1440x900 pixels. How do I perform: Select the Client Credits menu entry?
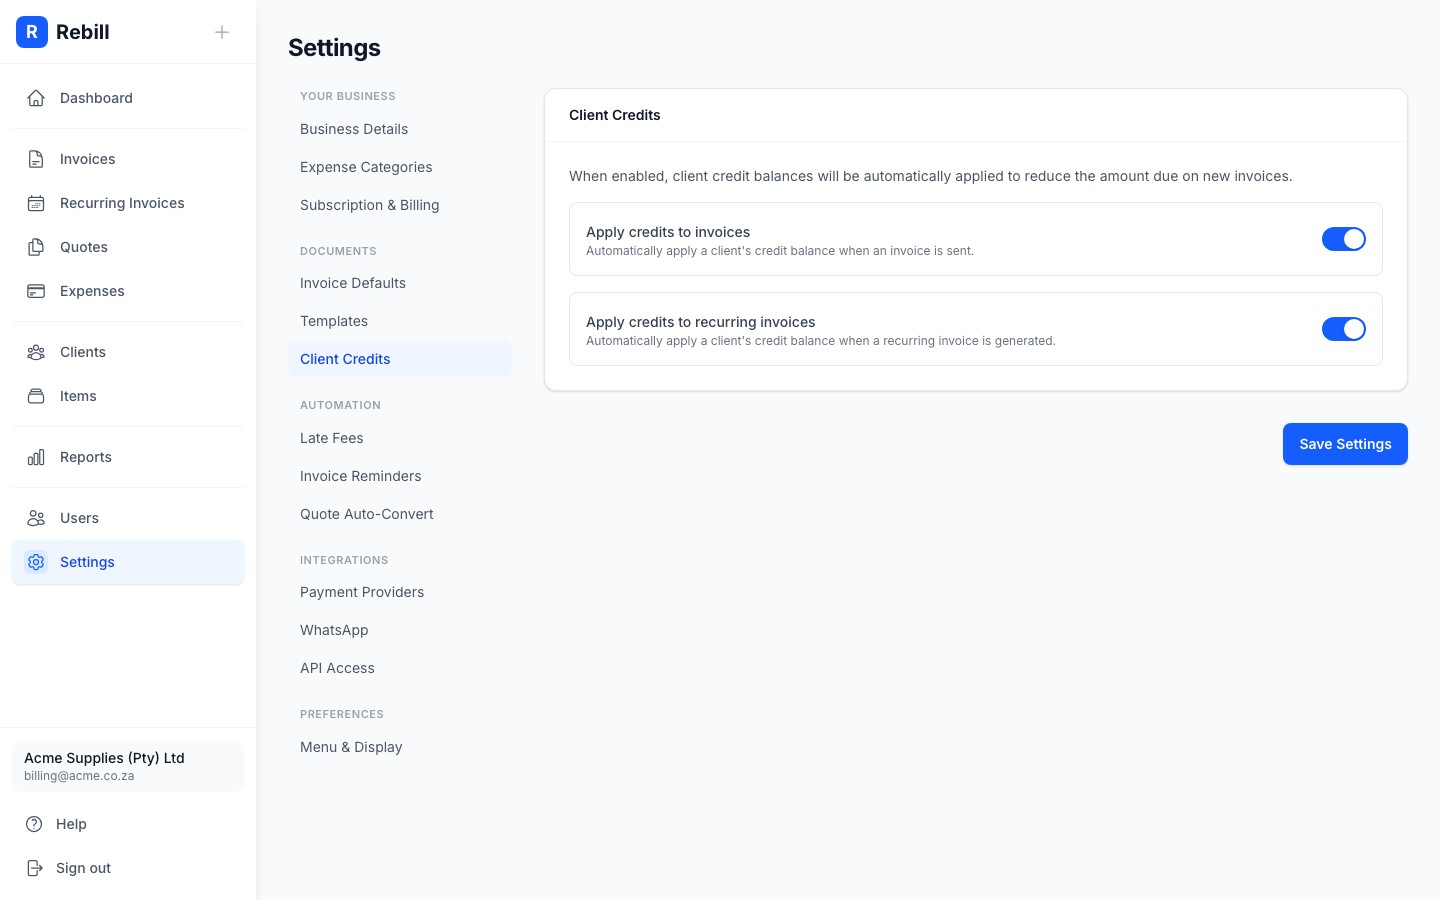345,359
